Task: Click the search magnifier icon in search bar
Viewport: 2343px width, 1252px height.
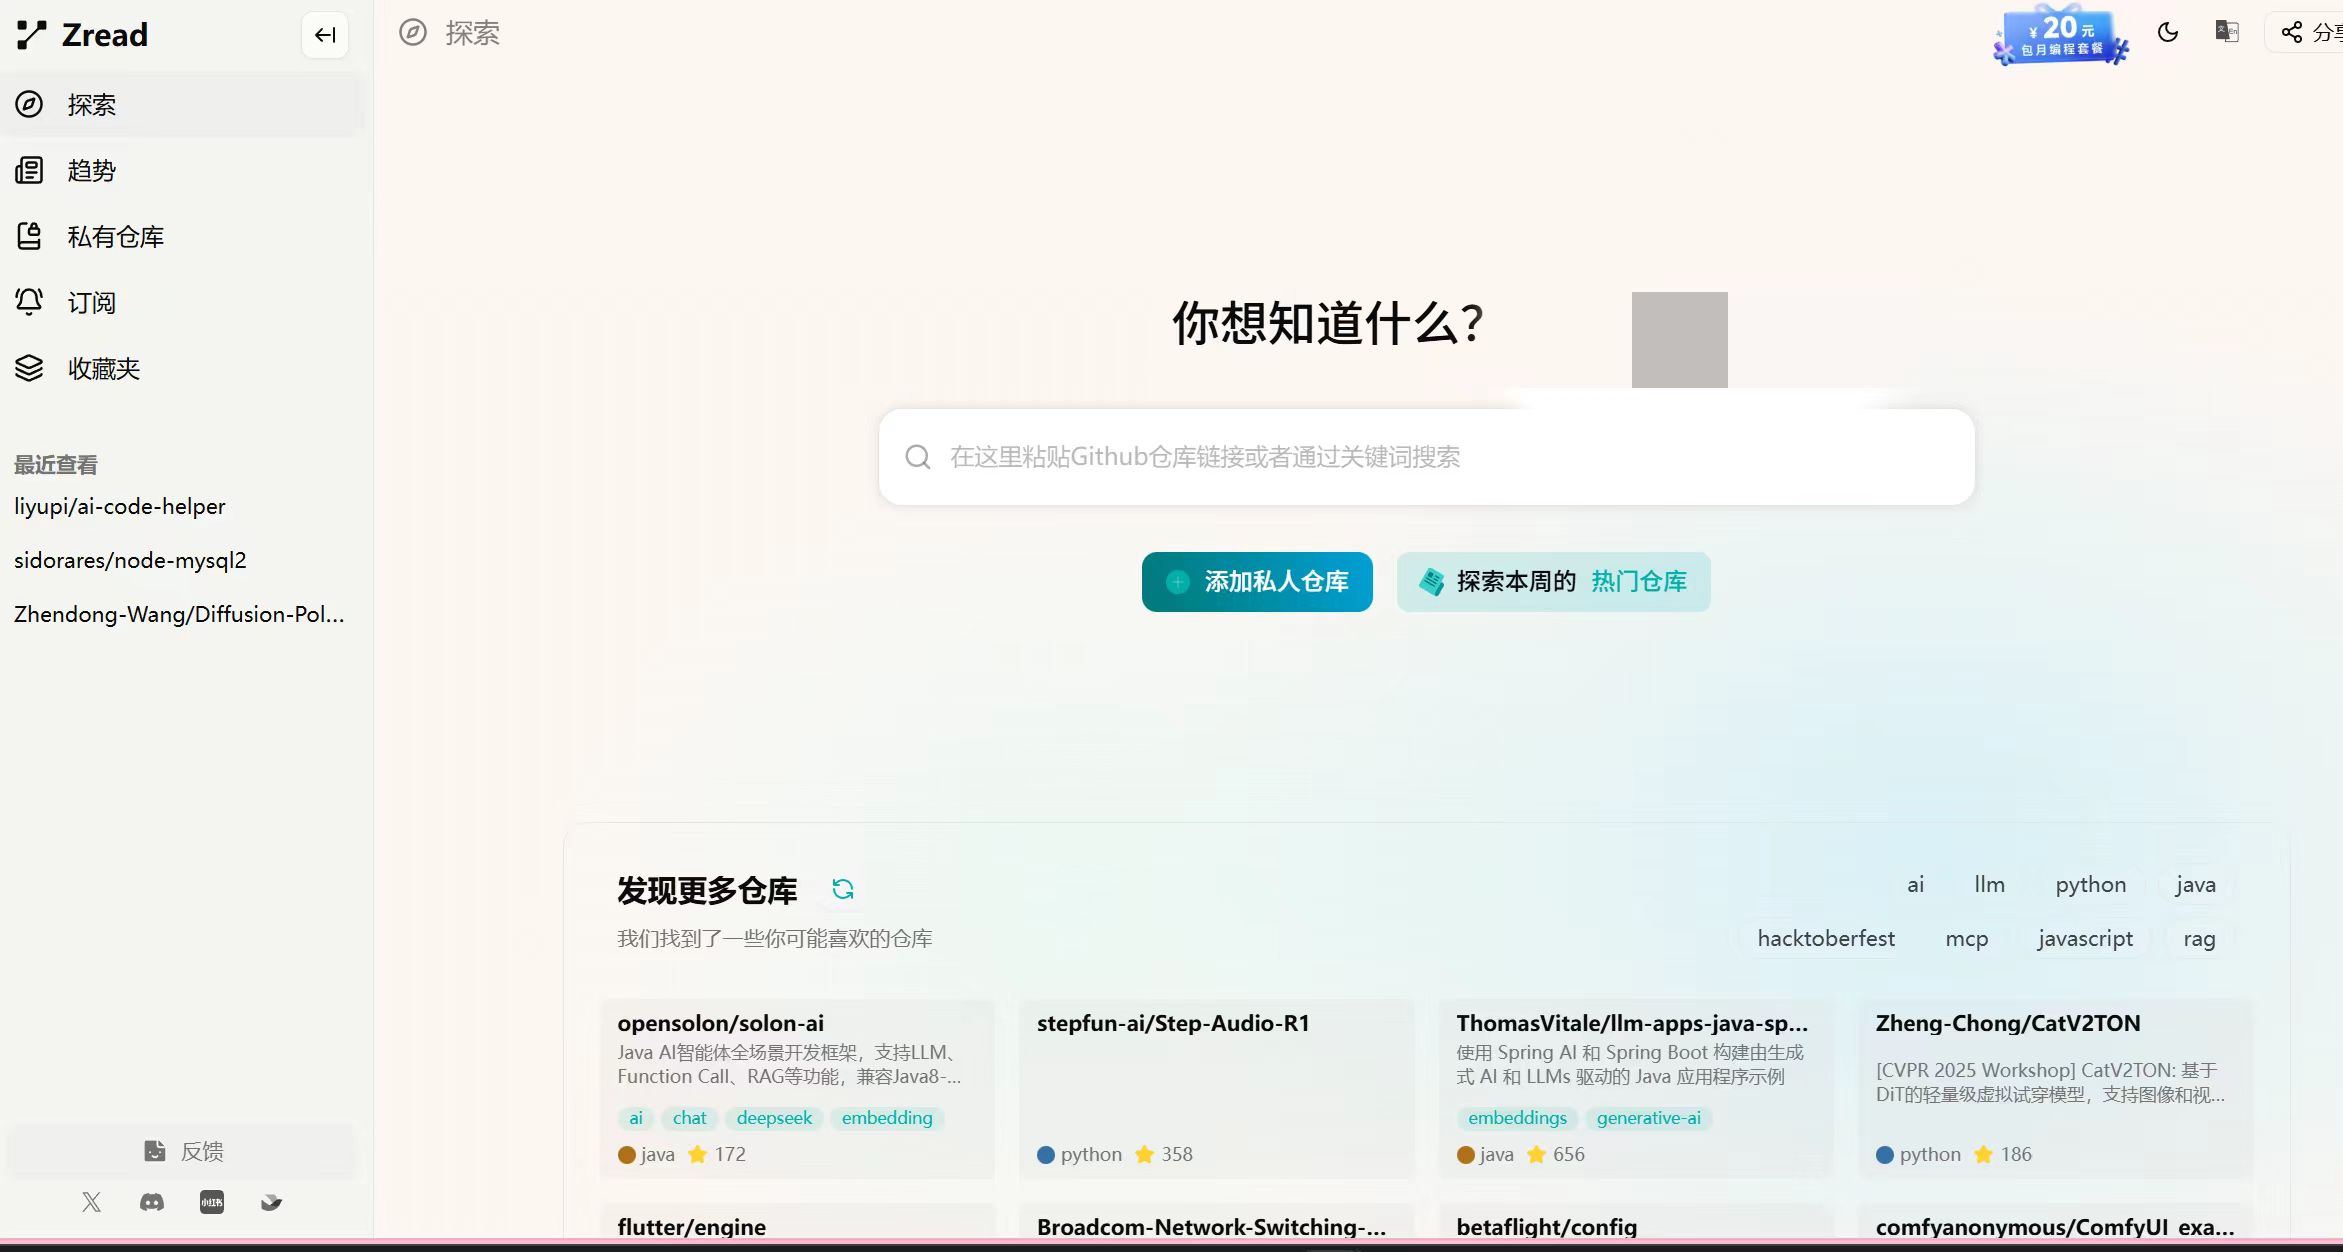Action: [x=917, y=456]
